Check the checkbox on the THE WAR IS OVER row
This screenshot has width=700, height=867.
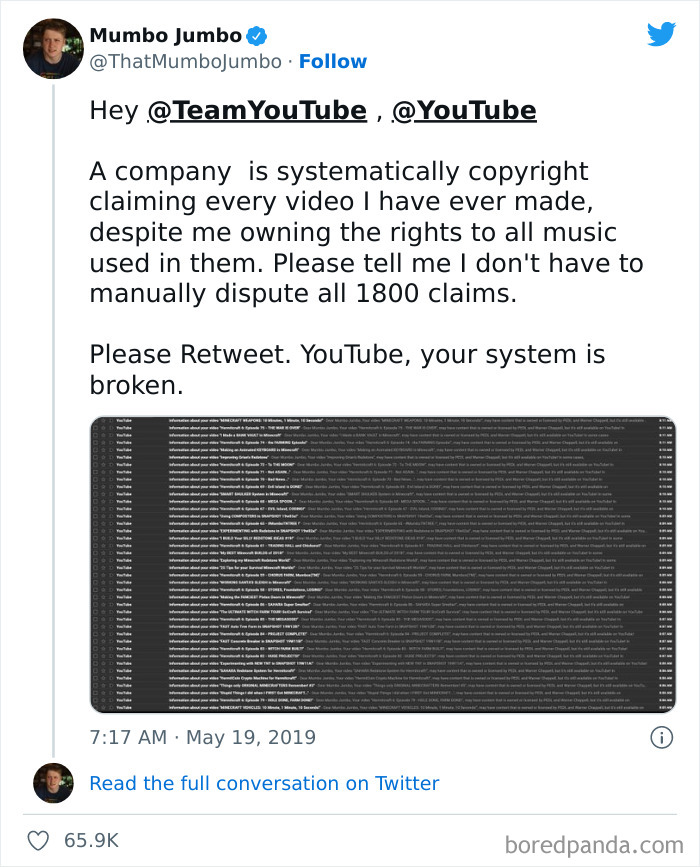tap(94, 429)
